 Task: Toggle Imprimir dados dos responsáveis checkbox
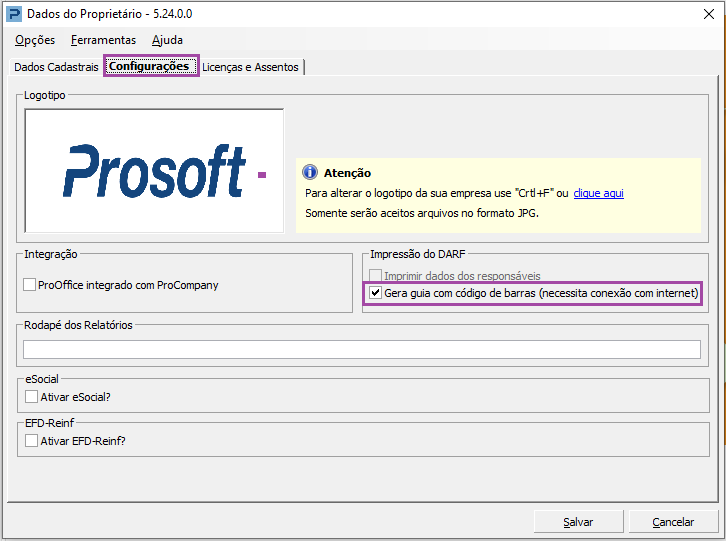click(376, 275)
